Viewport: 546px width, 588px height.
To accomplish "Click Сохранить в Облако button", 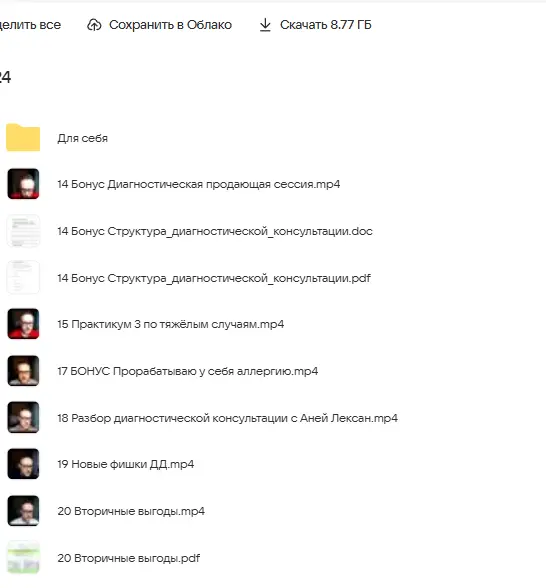I will point(159,25).
